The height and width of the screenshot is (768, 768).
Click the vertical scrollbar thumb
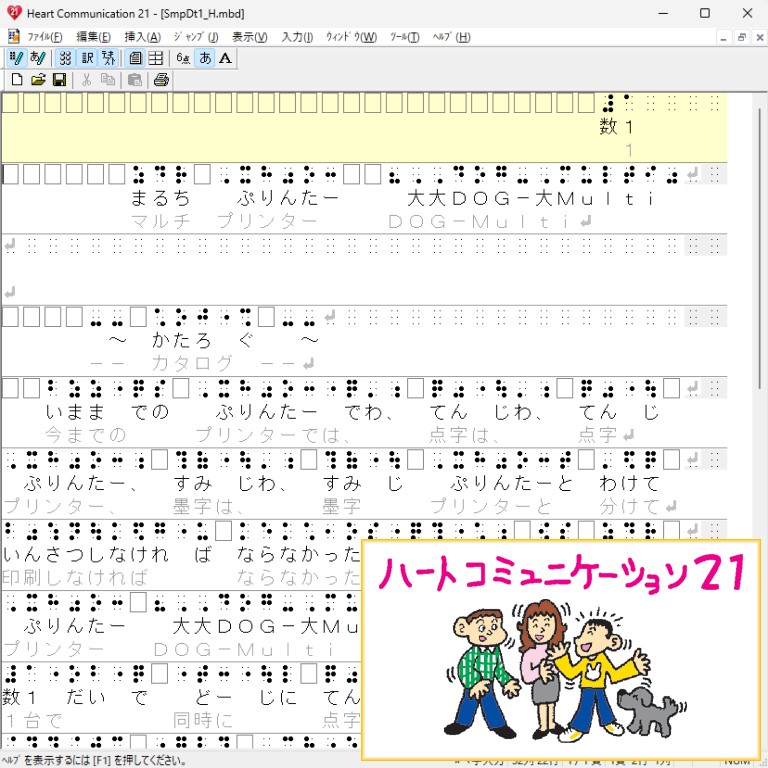point(759,249)
